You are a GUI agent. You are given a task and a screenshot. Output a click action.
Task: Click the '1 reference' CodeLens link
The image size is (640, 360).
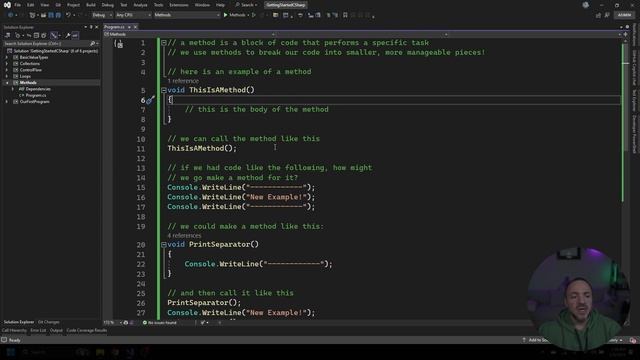click(x=183, y=81)
